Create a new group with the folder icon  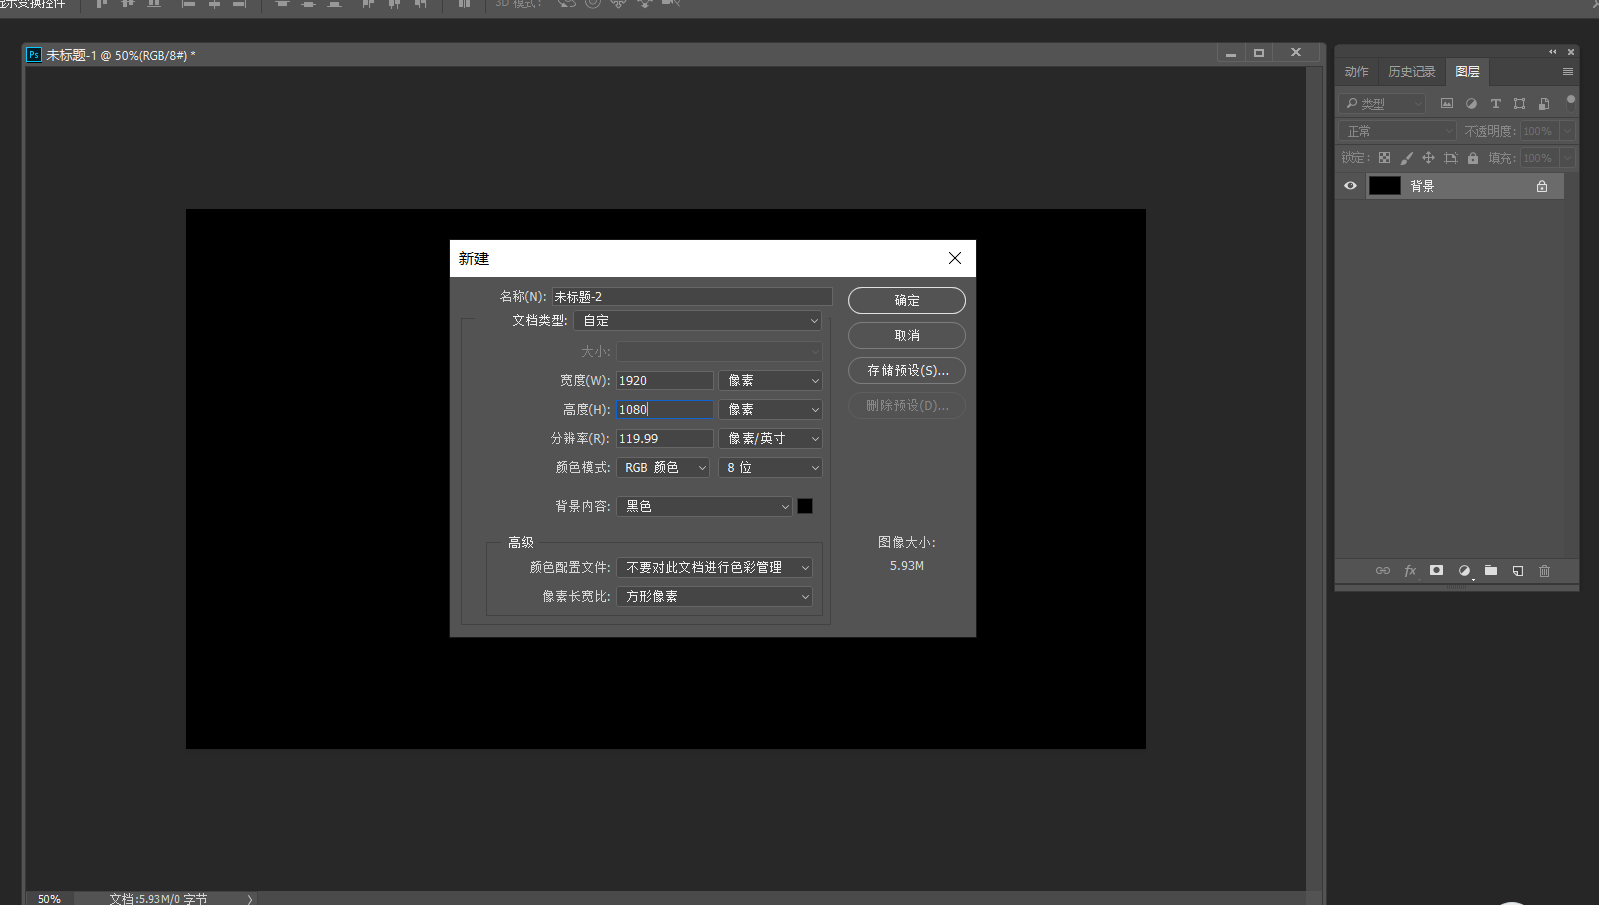coord(1491,570)
